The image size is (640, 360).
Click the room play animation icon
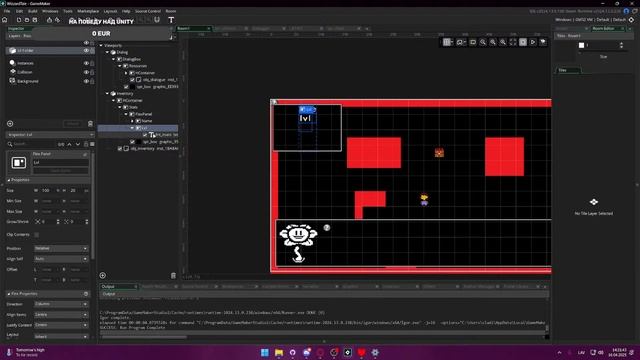[533, 42]
